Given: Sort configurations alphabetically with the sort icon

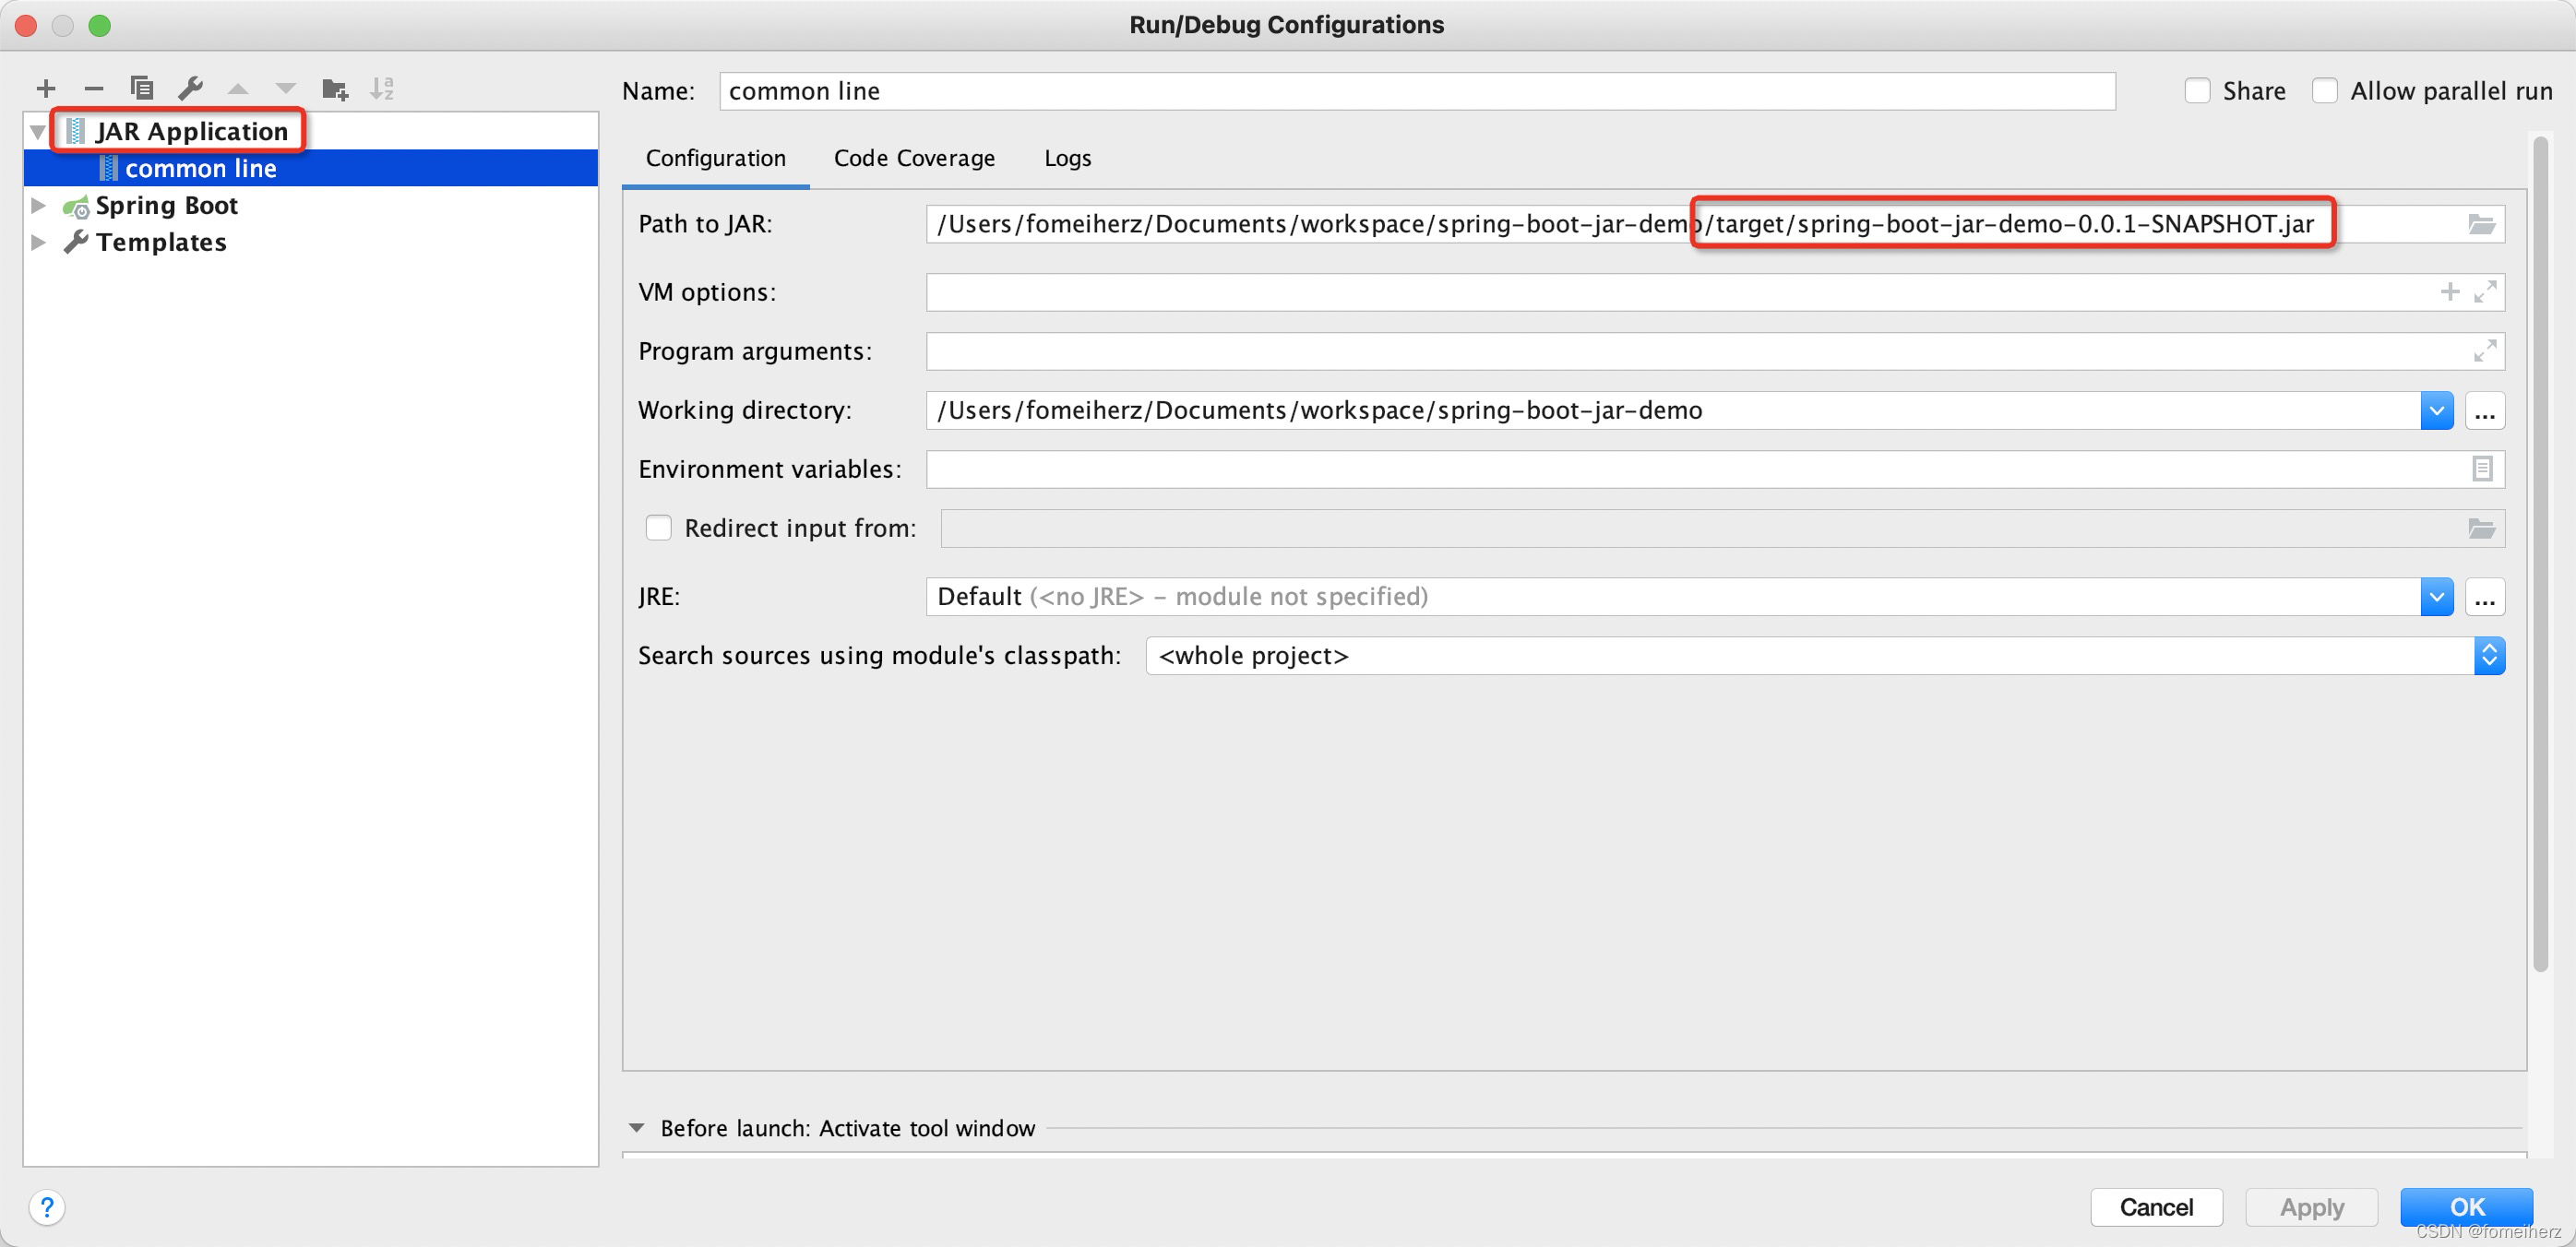Looking at the screenshot, I should point(382,89).
